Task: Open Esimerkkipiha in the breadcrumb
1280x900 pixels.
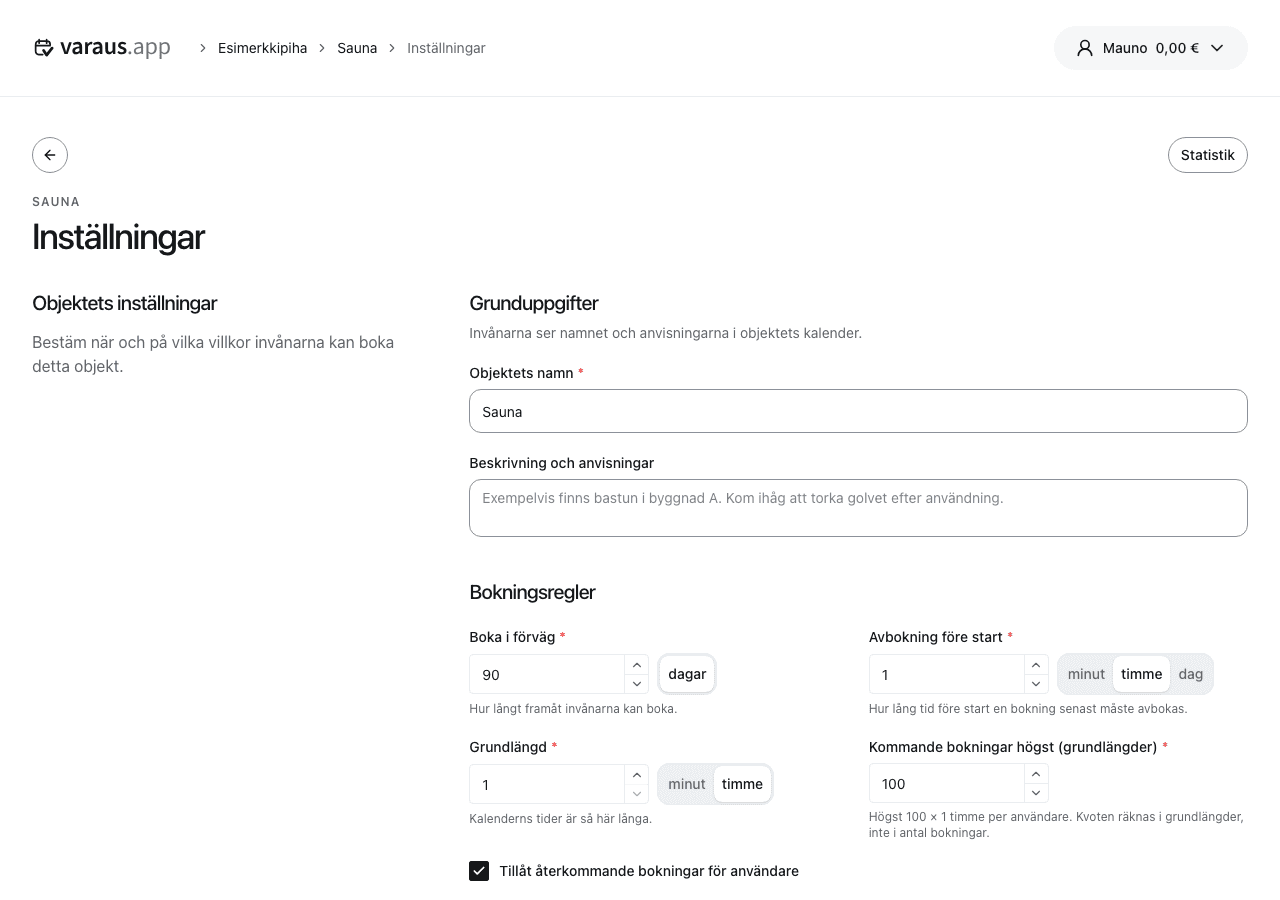Action: (x=263, y=48)
